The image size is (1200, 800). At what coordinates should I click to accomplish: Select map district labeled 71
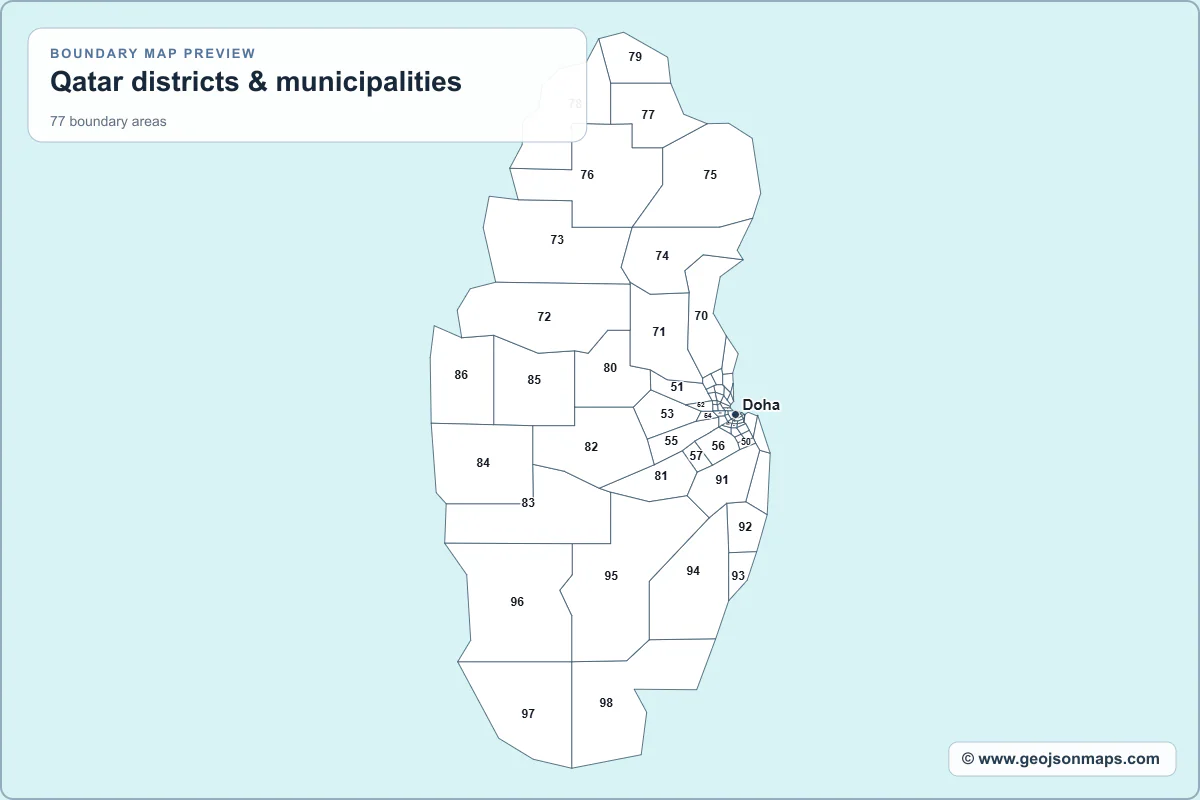[659, 332]
